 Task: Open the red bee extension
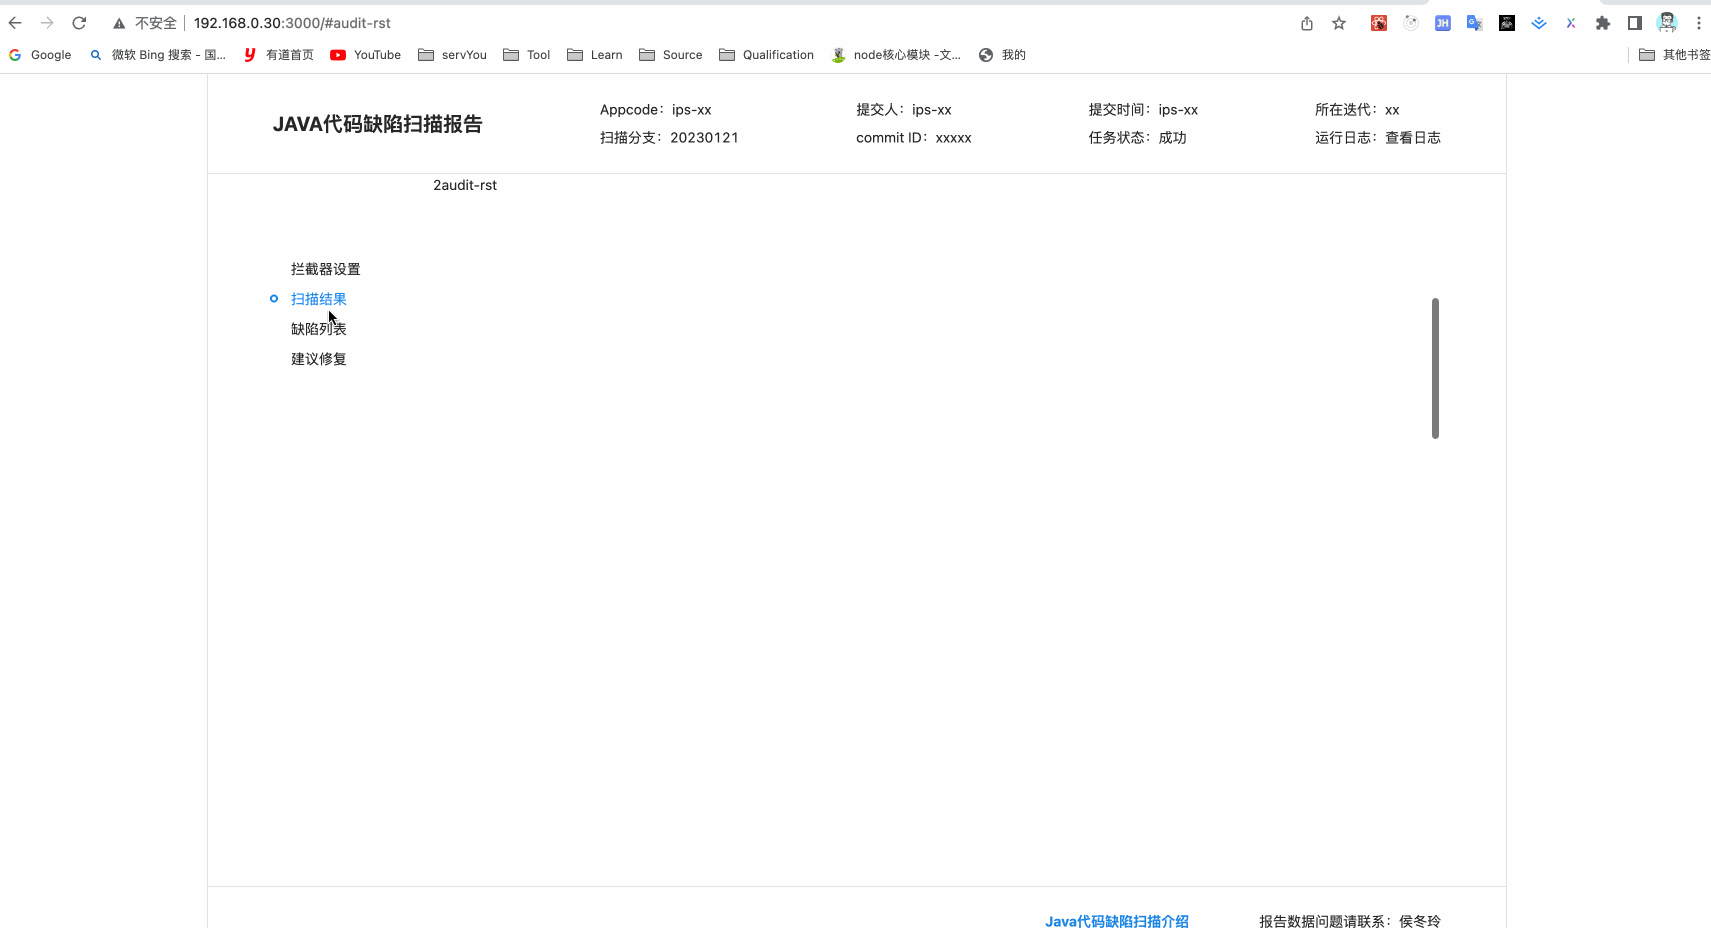pos(1378,23)
